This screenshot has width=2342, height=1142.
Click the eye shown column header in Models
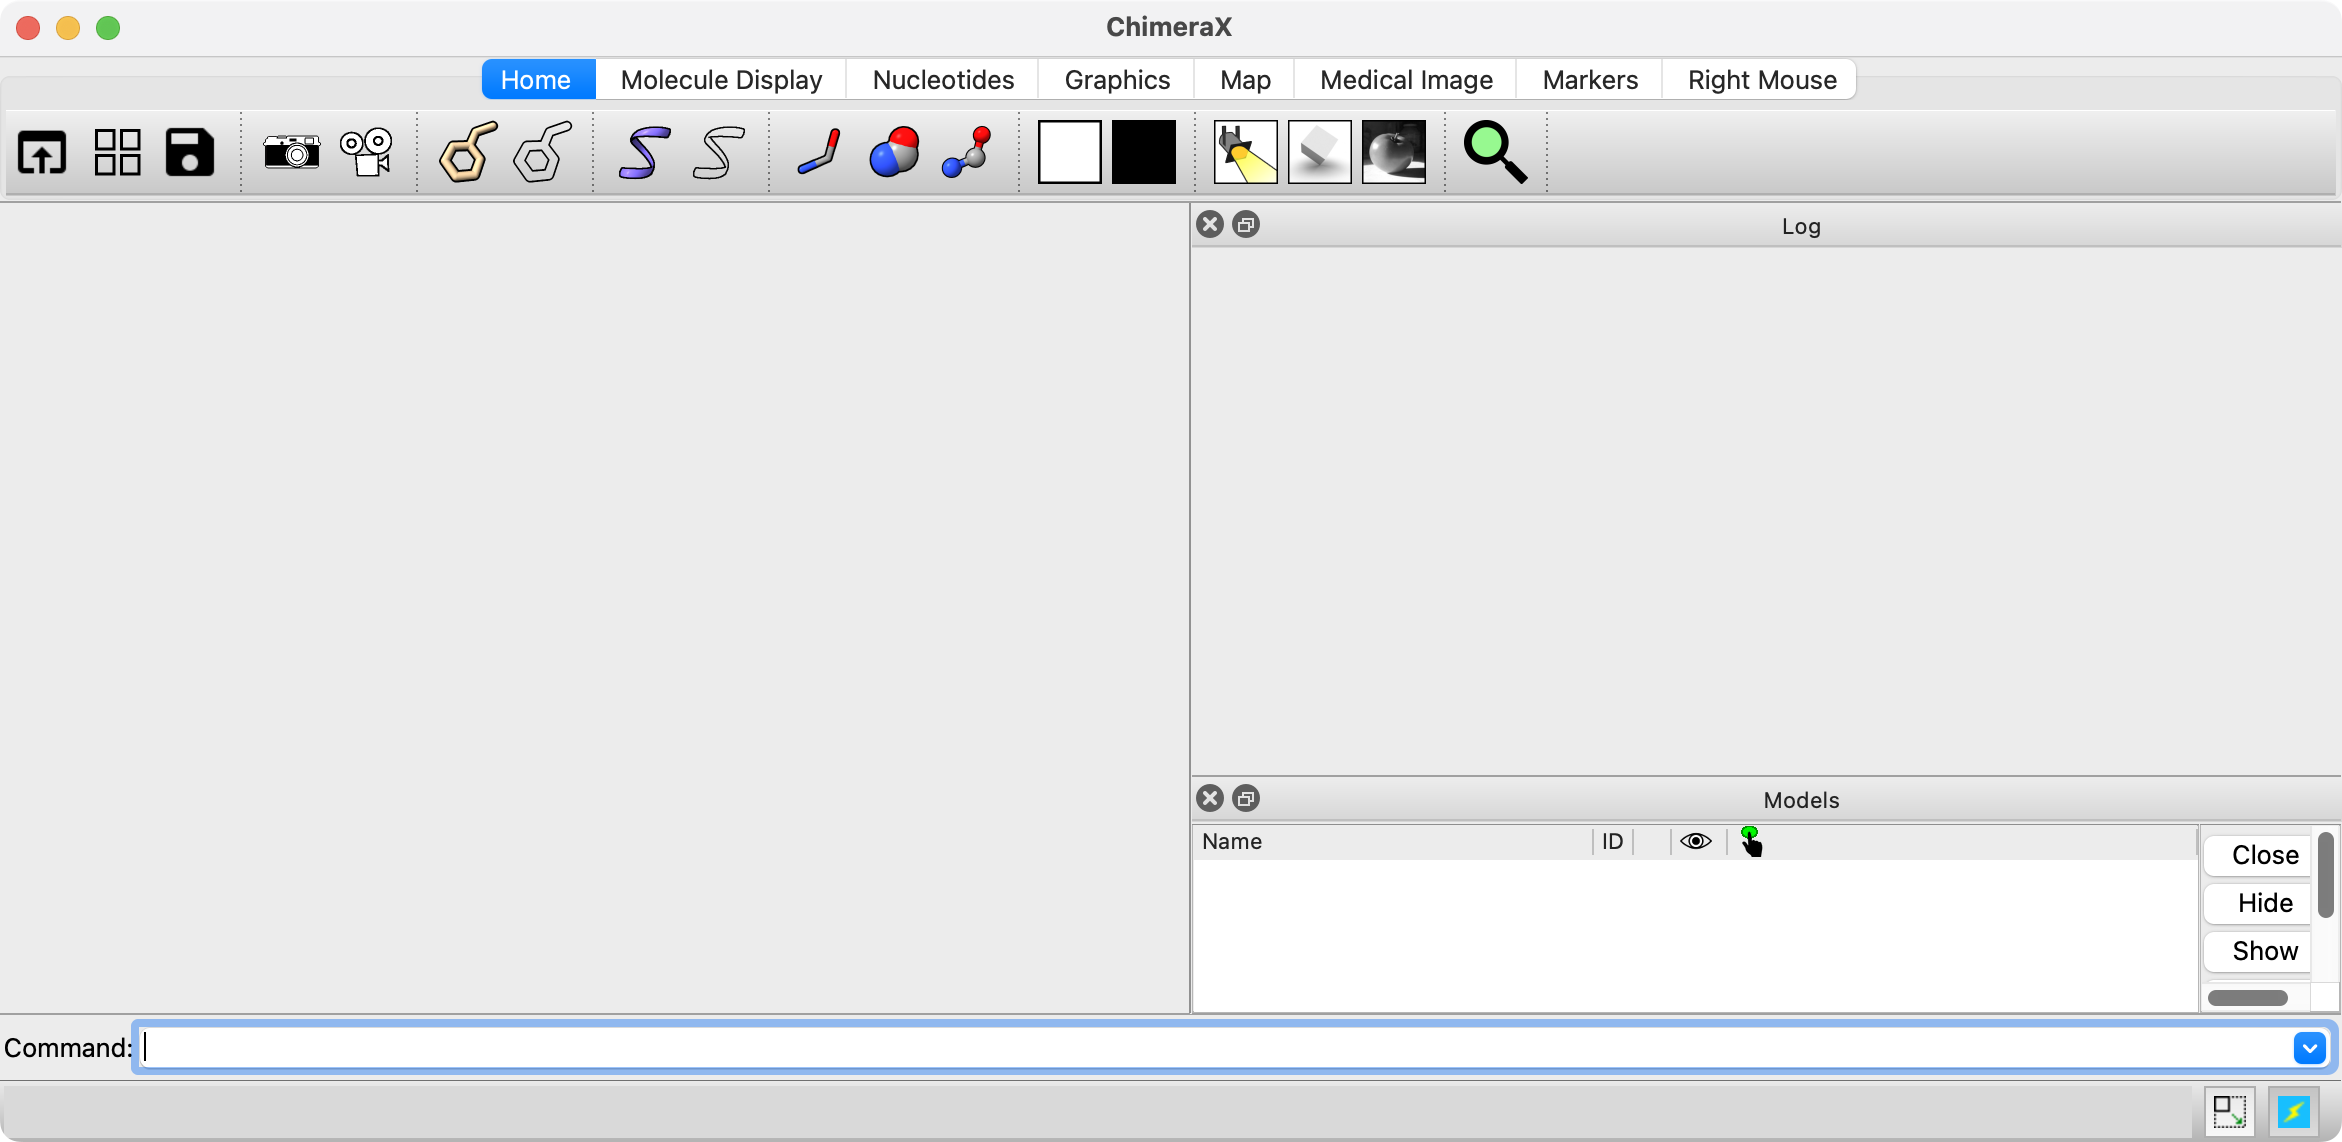[x=1695, y=841]
